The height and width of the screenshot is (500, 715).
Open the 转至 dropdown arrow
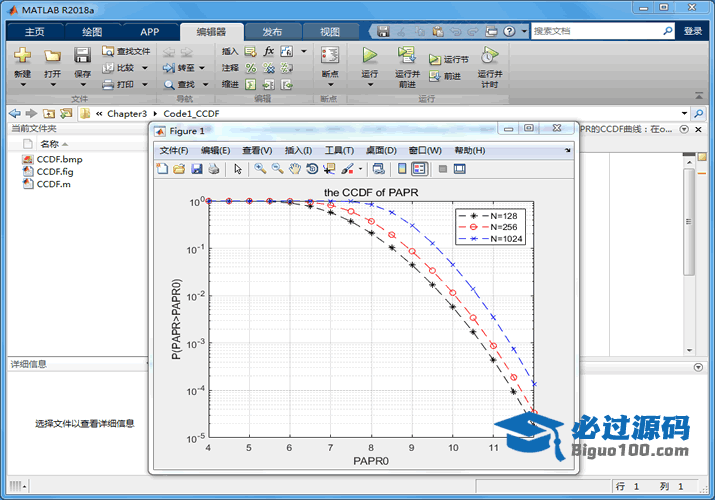click(202, 68)
